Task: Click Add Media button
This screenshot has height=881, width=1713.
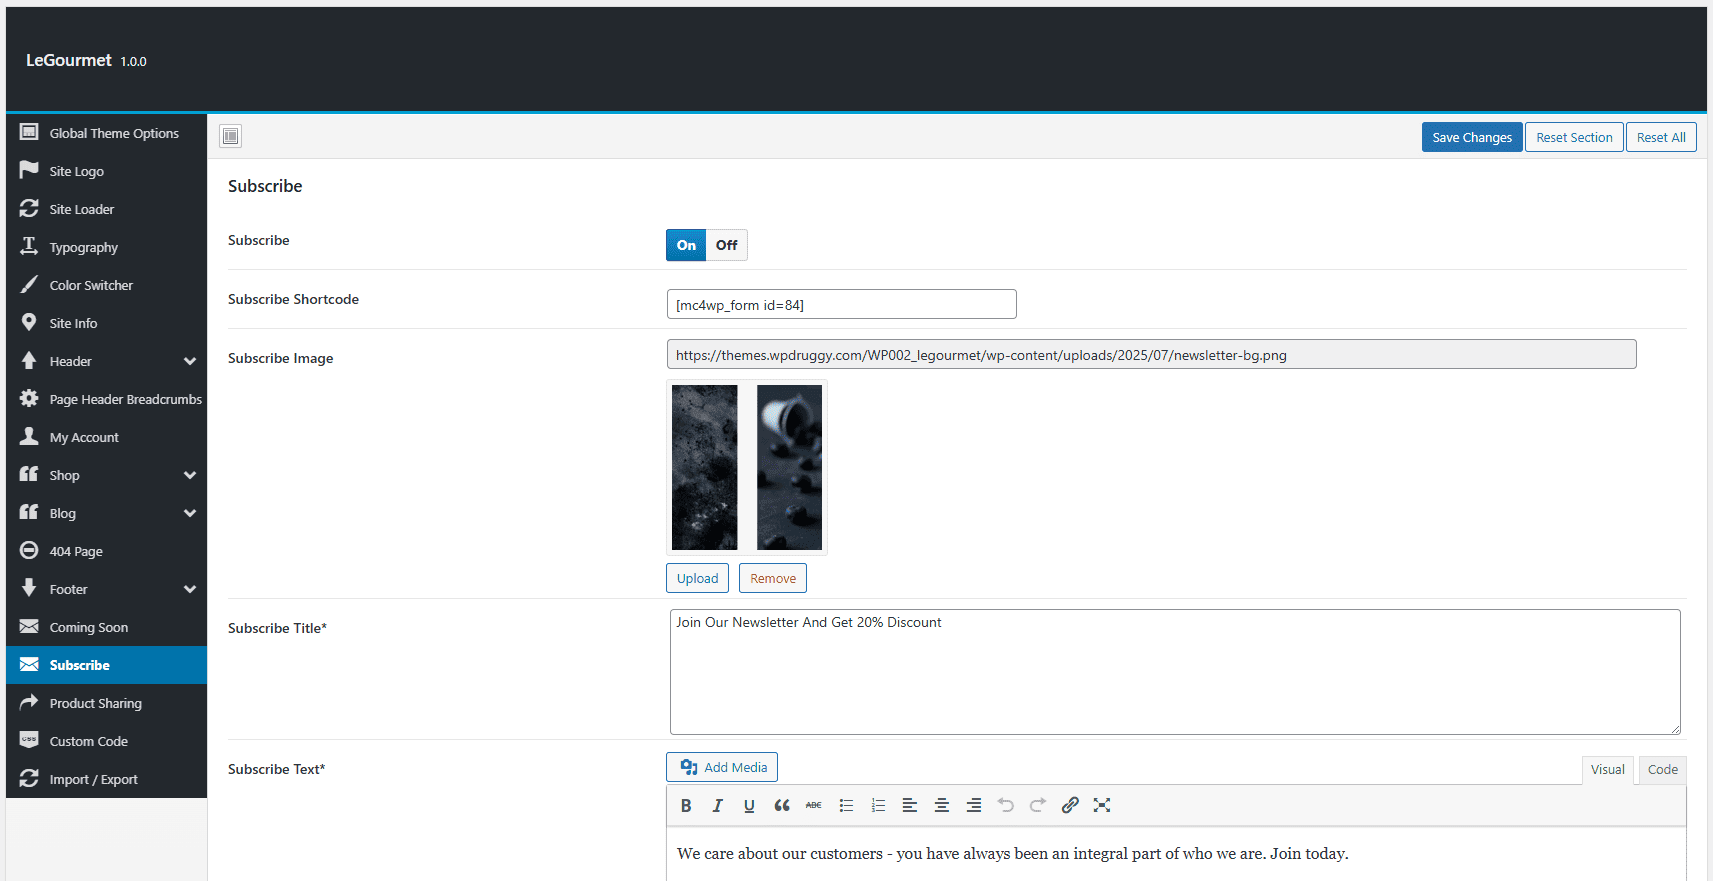Action: click(722, 767)
